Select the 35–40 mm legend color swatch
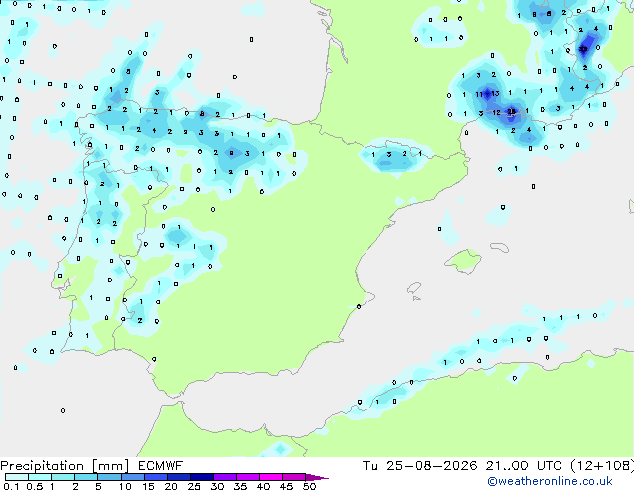The image size is (634, 490). click(x=247, y=477)
